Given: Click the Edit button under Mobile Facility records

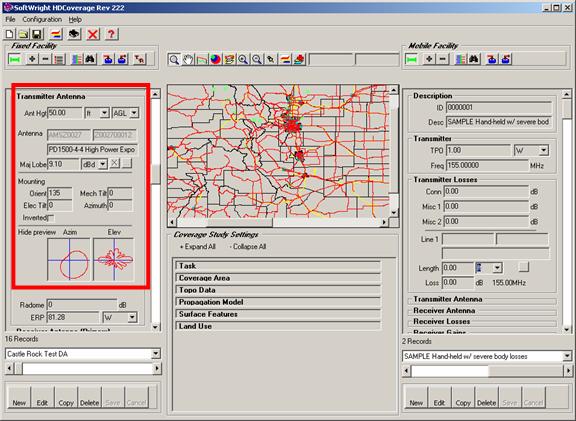Looking at the screenshot, I should (x=439, y=397).
